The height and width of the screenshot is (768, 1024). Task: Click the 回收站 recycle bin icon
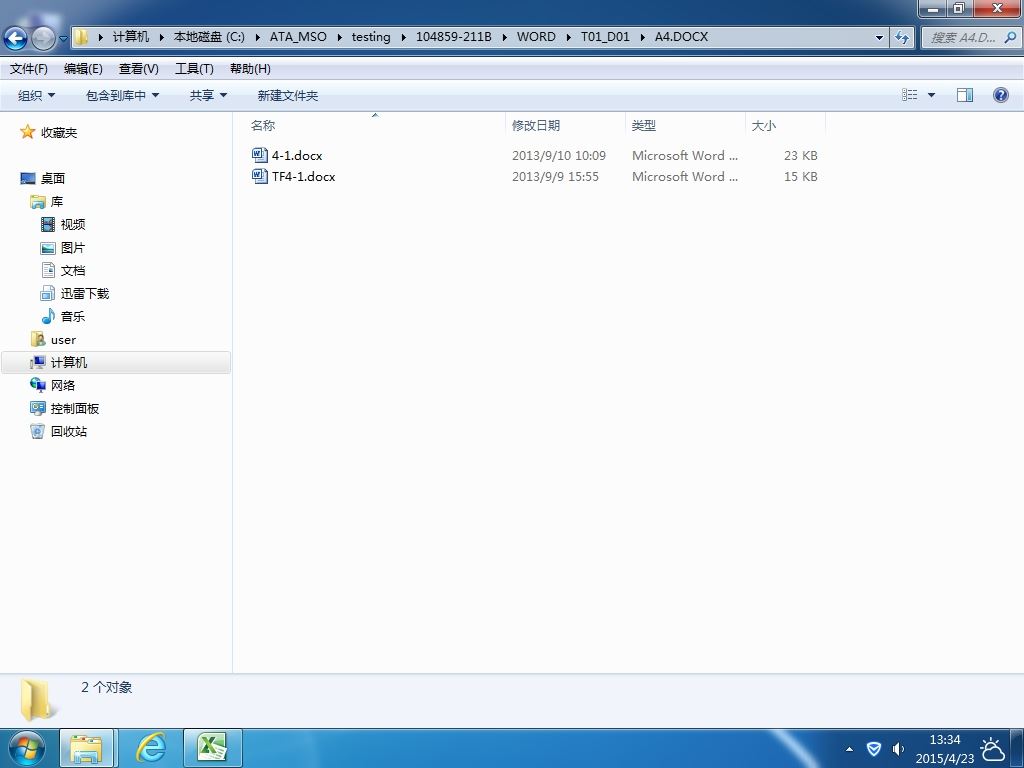38,431
